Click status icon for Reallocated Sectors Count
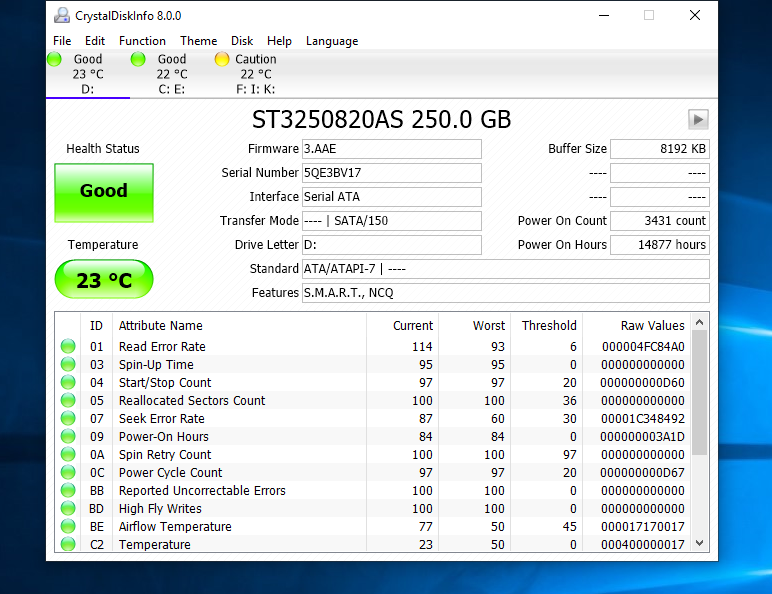772x594 pixels. pos(68,400)
